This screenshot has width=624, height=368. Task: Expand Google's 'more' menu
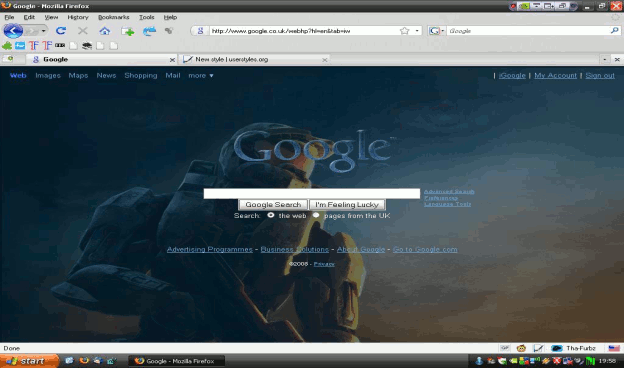[x=201, y=75]
